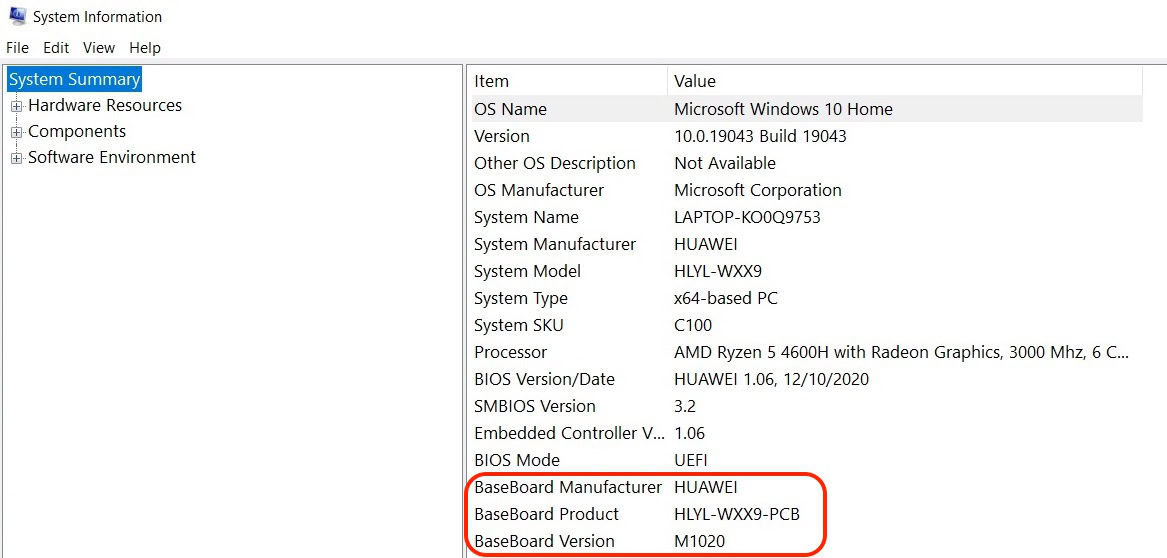Open the File menu
The image size is (1167, 558).
pos(18,47)
